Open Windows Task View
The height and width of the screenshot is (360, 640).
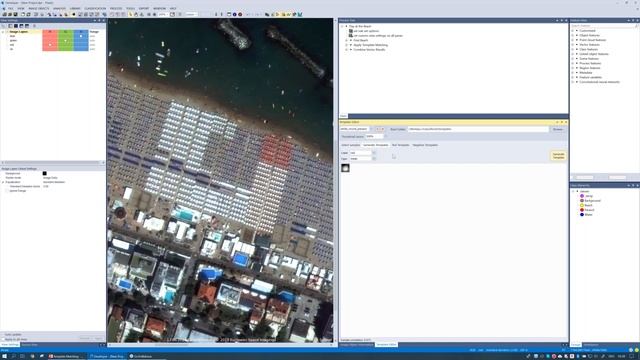(x=22, y=356)
